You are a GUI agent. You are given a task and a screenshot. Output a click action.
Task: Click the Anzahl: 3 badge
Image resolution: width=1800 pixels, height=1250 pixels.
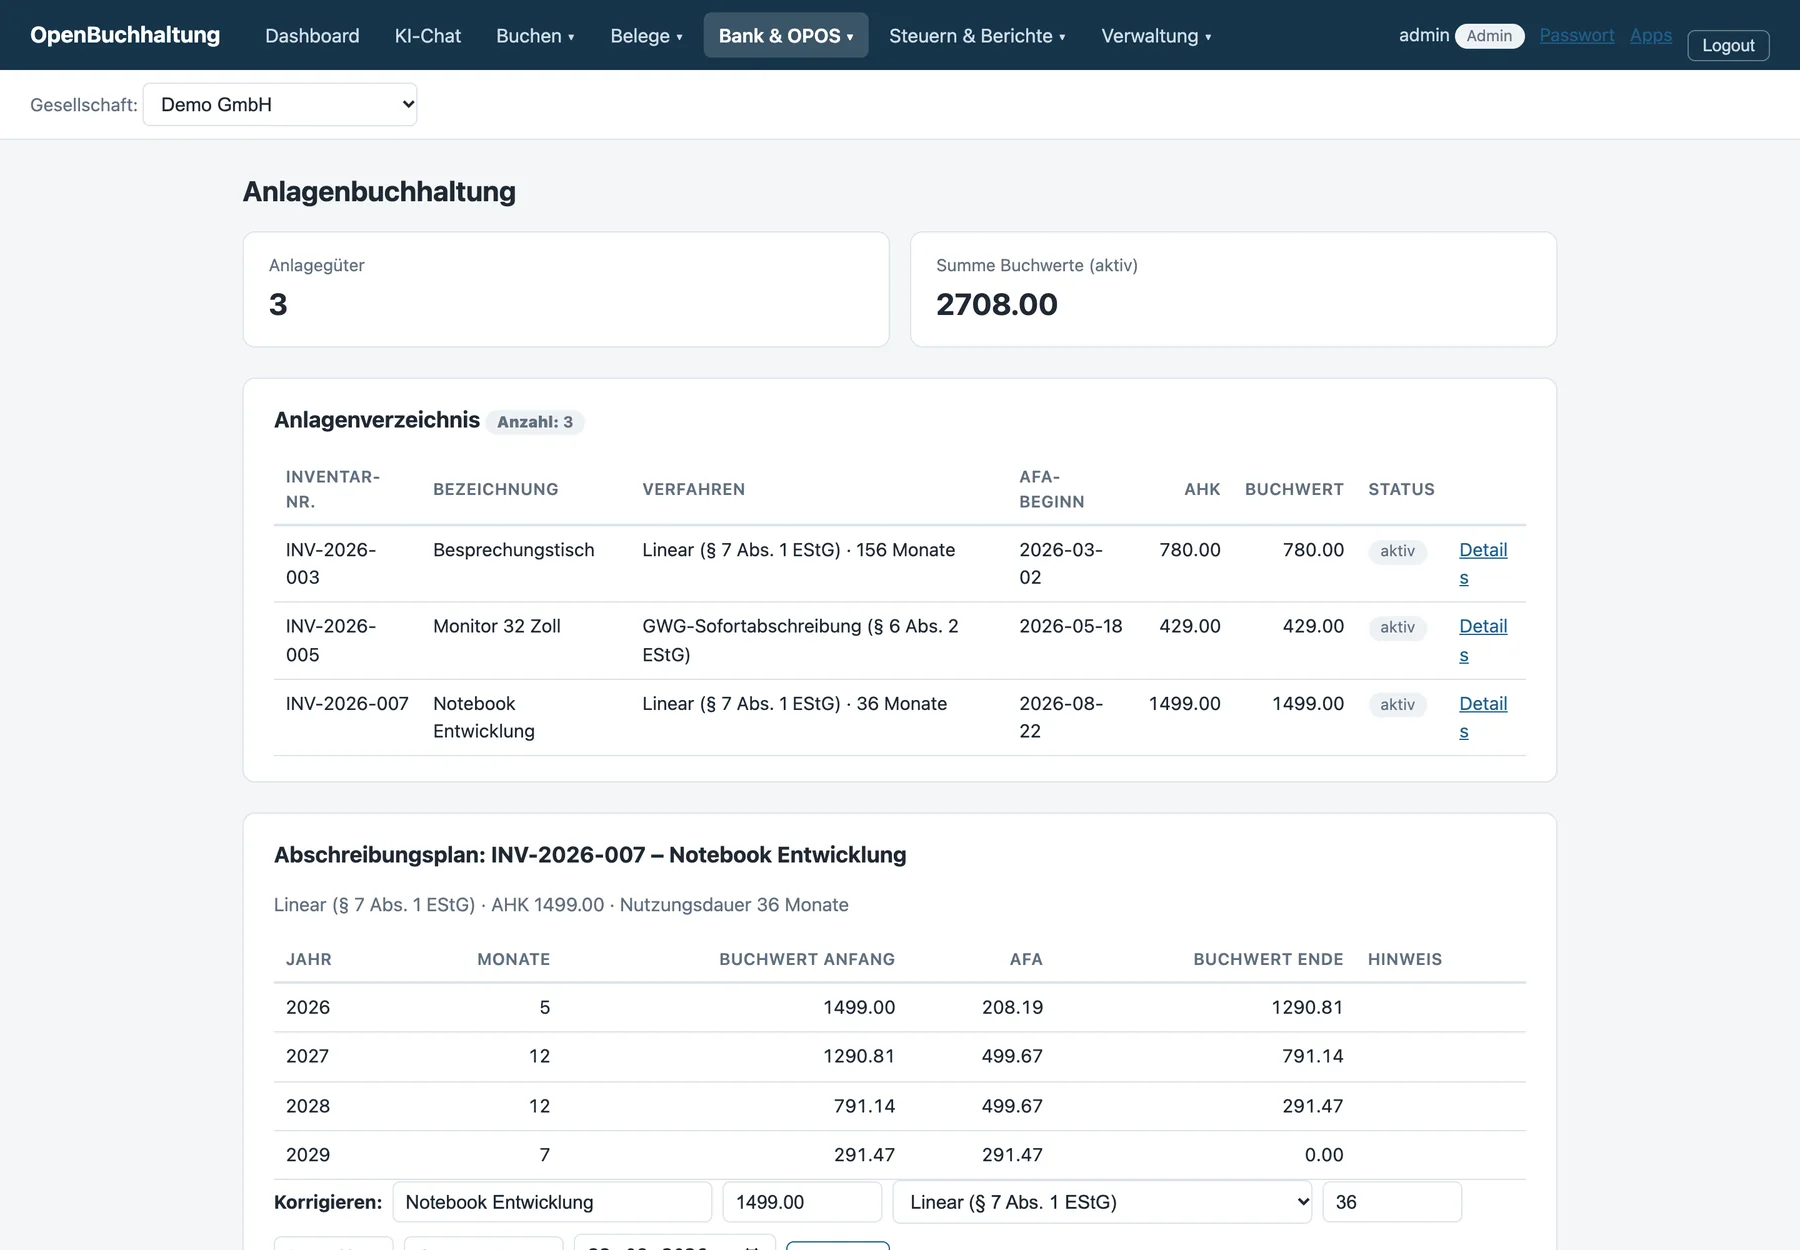[x=535, y=422]
